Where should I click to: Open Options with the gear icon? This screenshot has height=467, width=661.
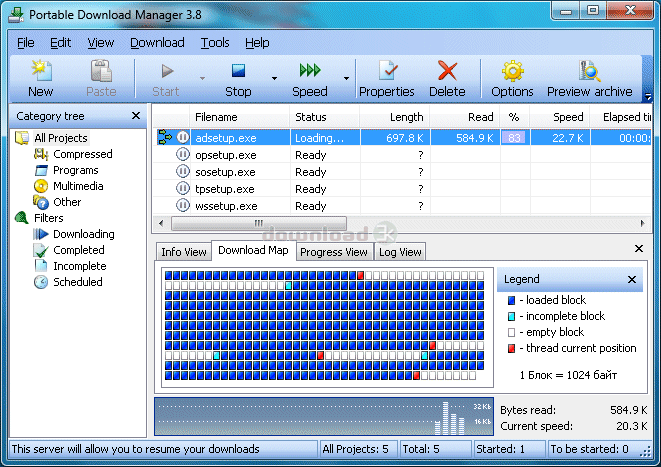click(x=512, y=72)
